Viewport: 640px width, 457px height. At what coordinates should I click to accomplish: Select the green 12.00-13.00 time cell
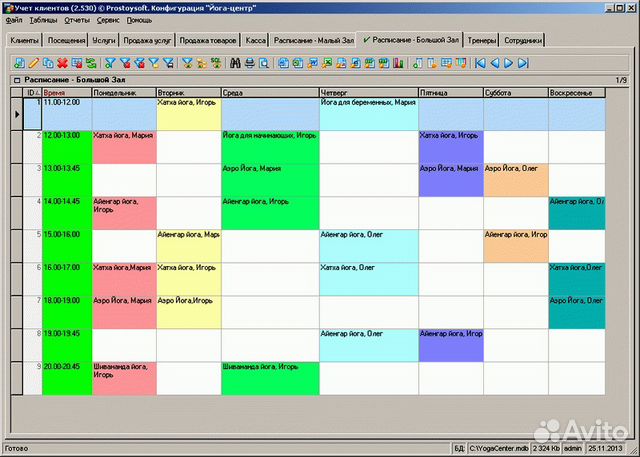pos(66,146)
